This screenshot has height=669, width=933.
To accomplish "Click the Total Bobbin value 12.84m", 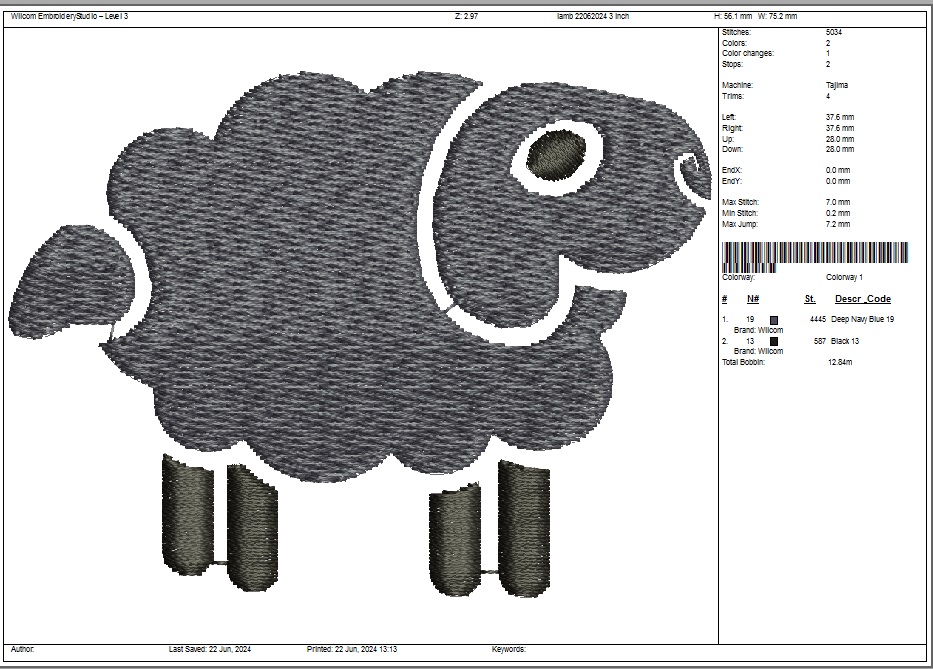I will tap(839, 362).
